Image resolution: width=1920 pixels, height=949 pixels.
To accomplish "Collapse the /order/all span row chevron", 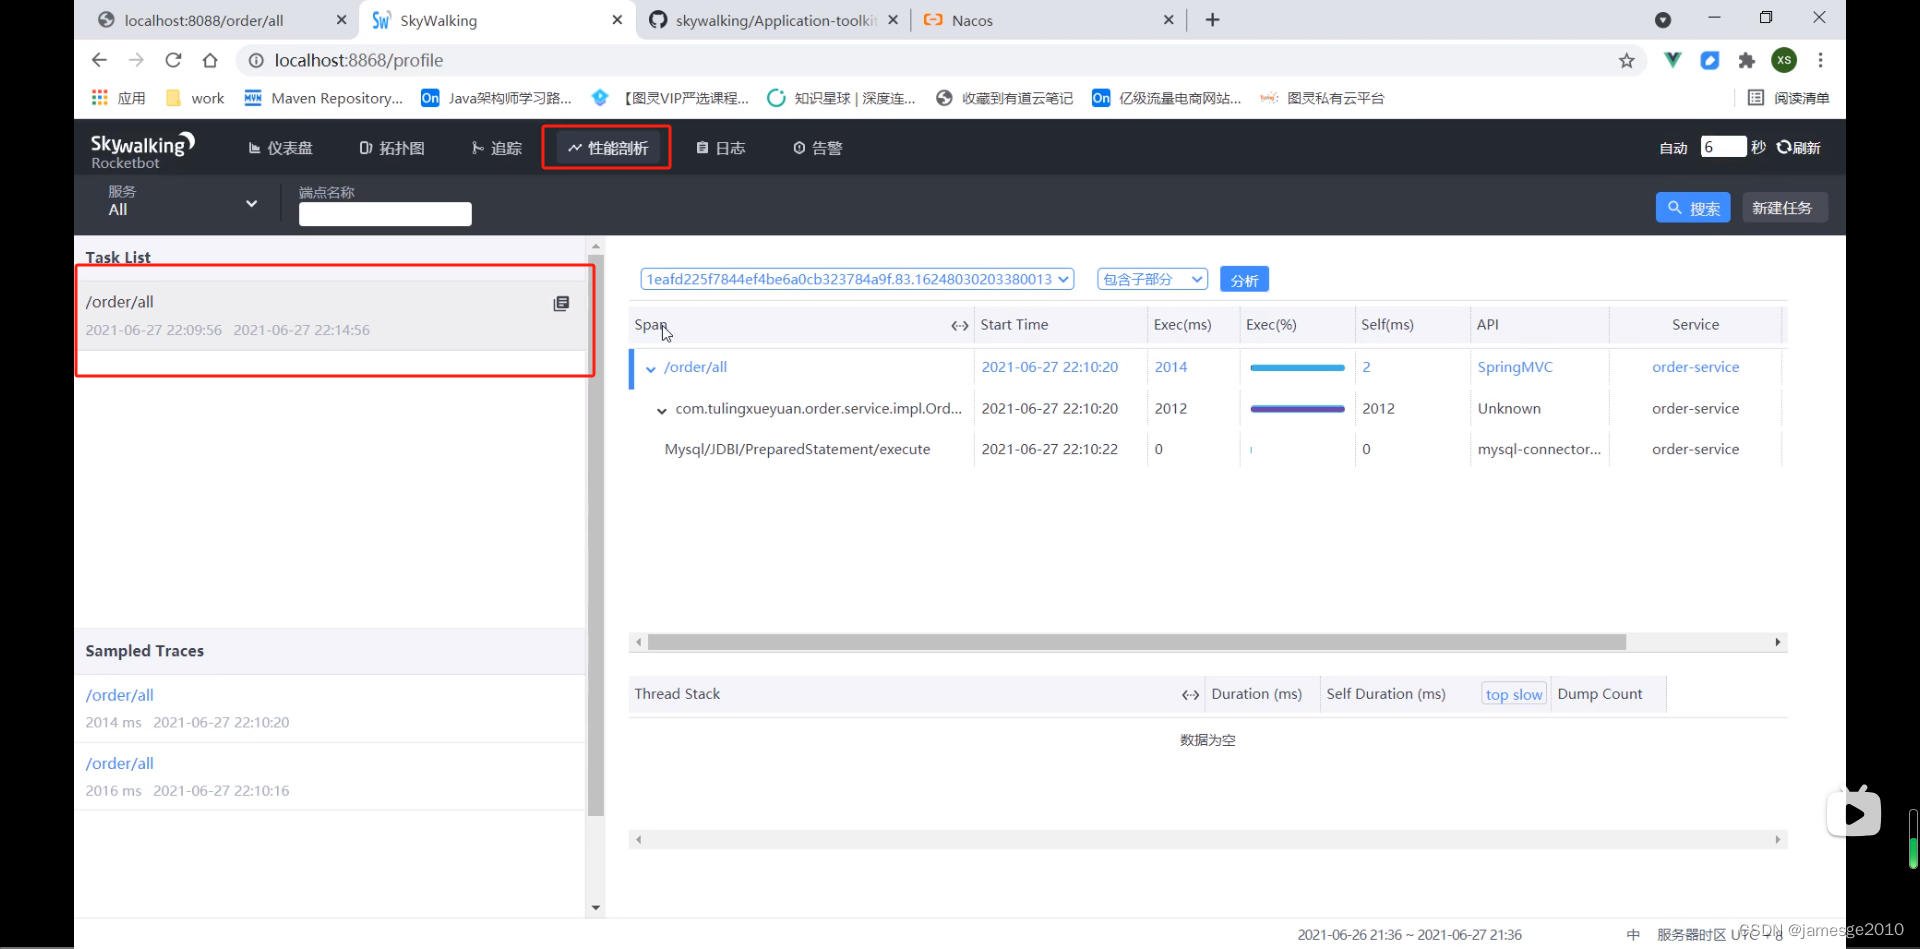I will click(x=651, y=369).
